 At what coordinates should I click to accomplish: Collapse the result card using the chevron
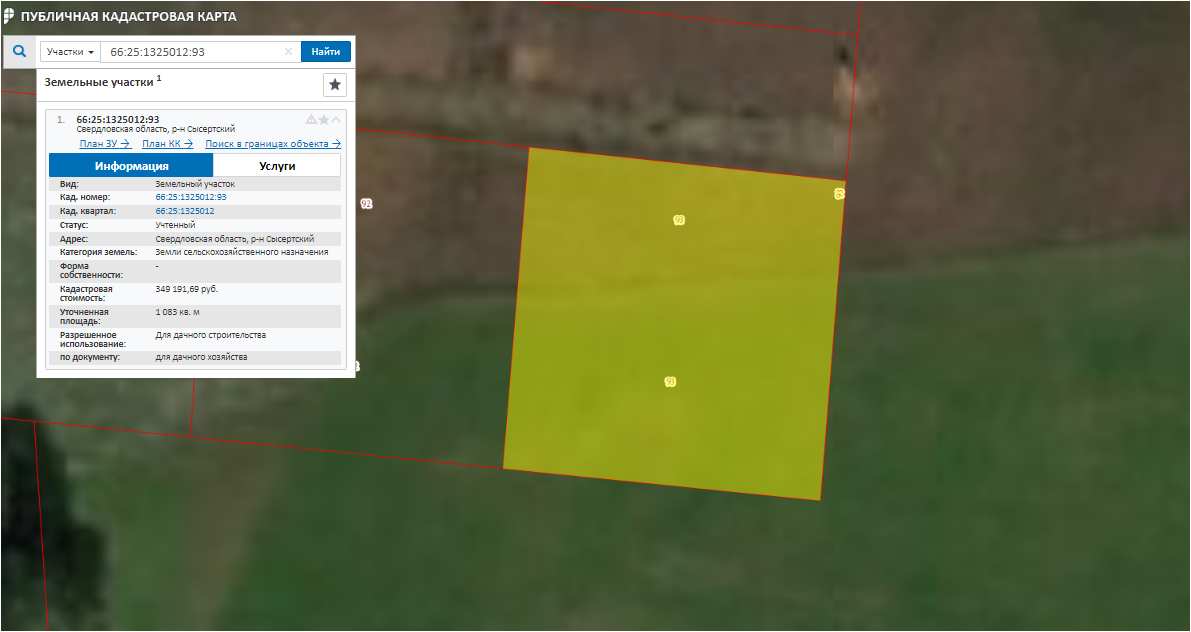point(336,120)
